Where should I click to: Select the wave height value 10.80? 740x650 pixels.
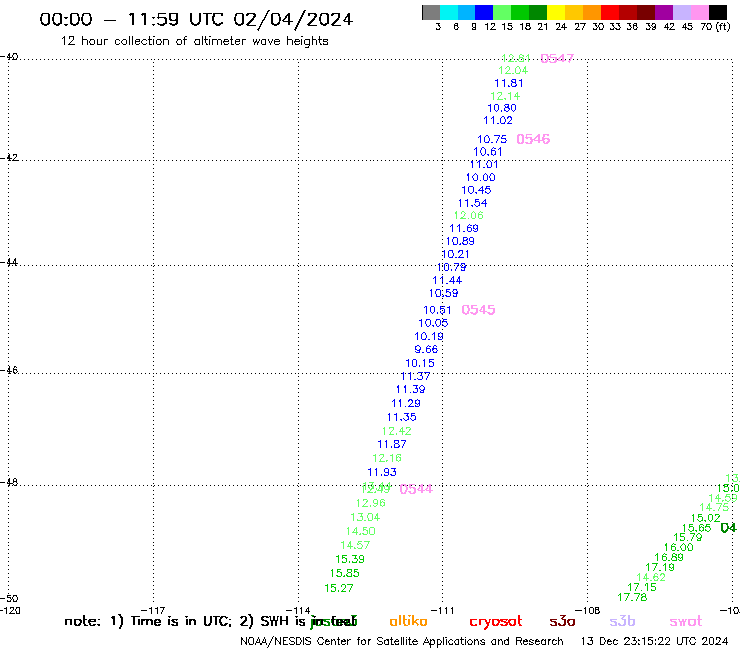coord(502,108)
